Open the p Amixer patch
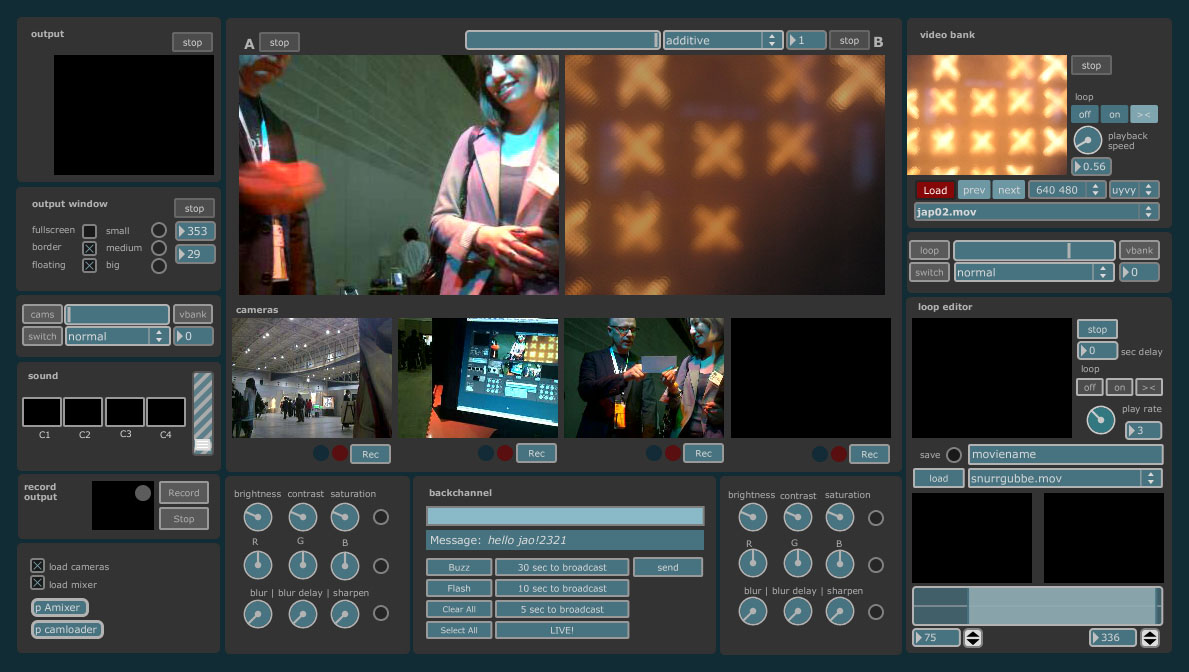The image size is (1189, 672). [x=60, y=607]
